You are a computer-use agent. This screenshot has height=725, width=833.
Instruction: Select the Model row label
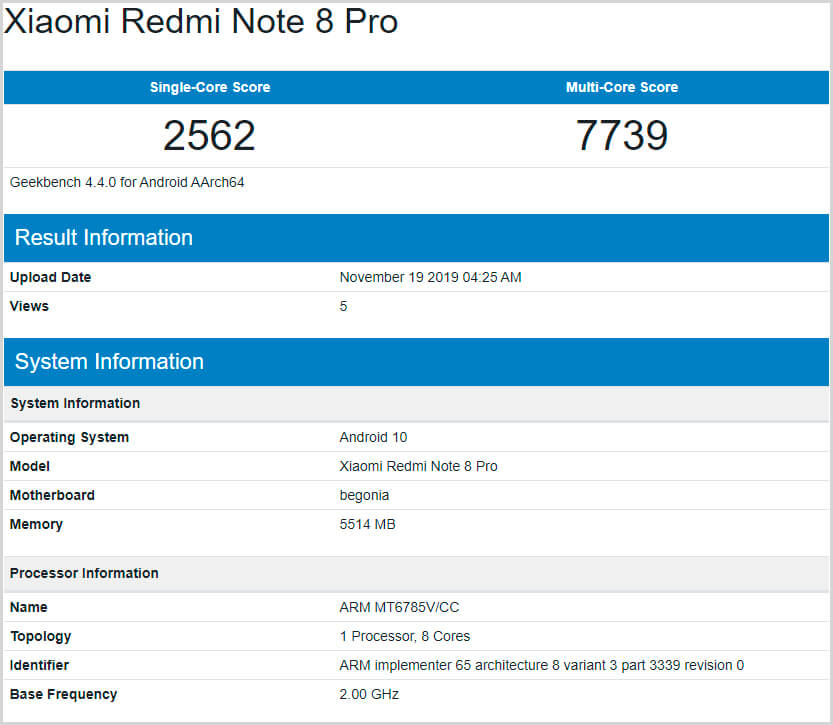tap(30, 466)
